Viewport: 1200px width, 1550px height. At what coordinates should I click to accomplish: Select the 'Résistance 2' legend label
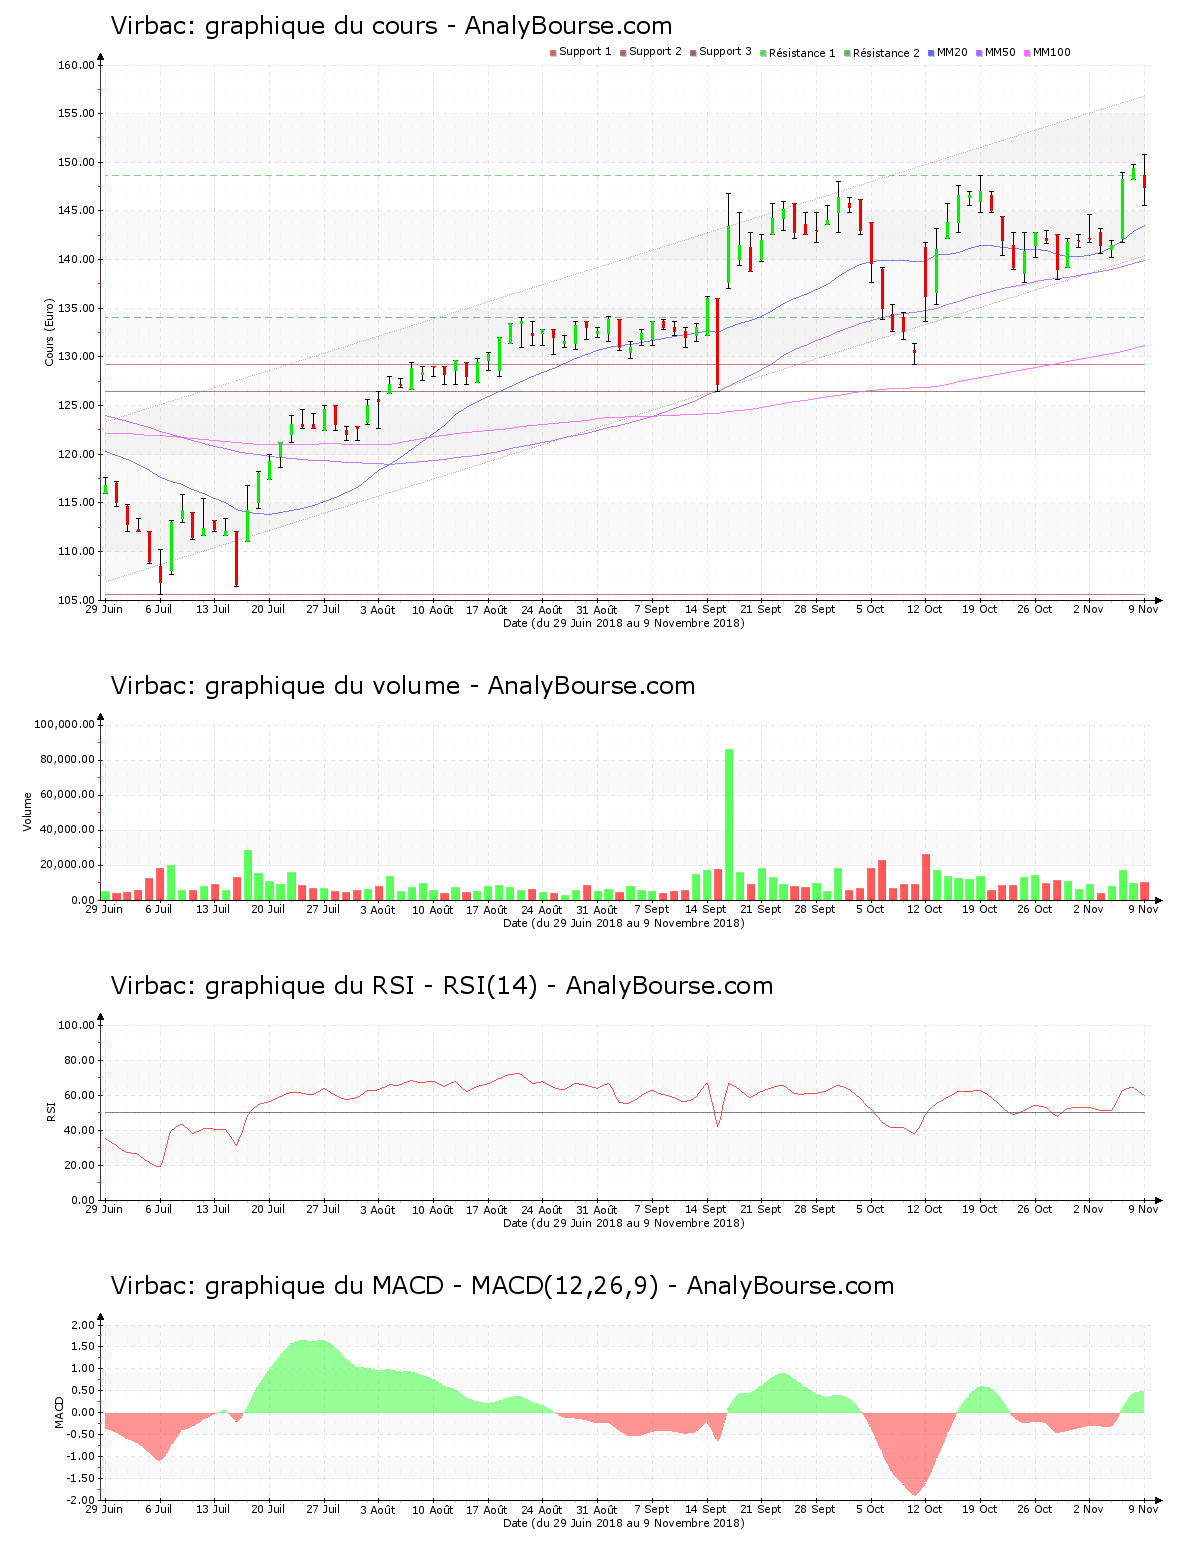[886, 53]
